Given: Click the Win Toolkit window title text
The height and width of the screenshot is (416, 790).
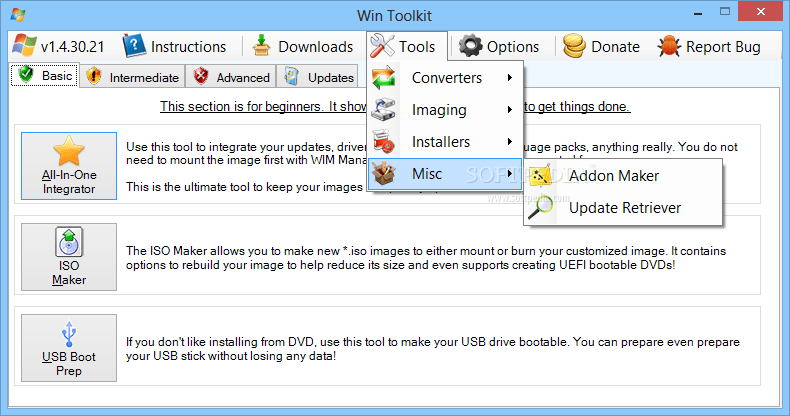Looking at the screenshot, I should pyautogui.click(x=394, y=16).
